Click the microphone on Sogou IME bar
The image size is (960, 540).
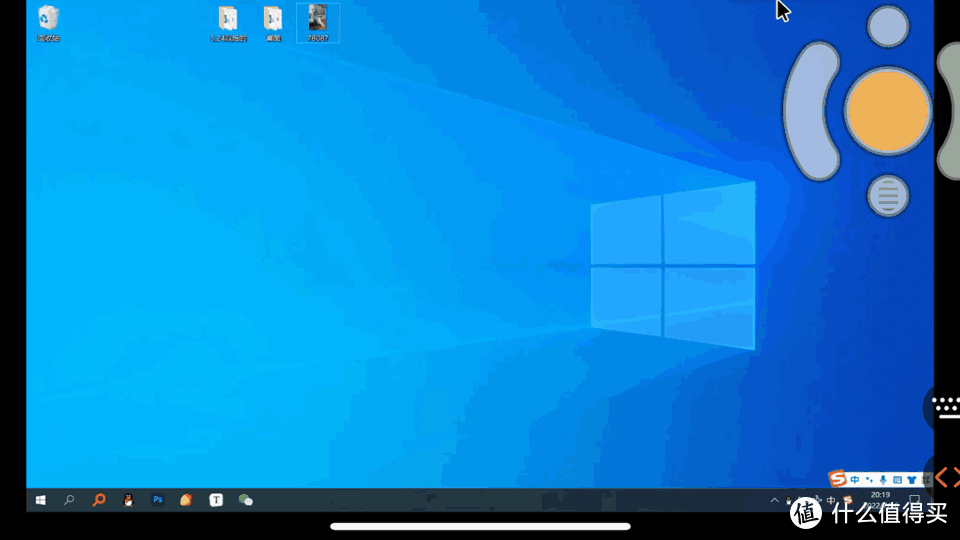coord(883,479)
